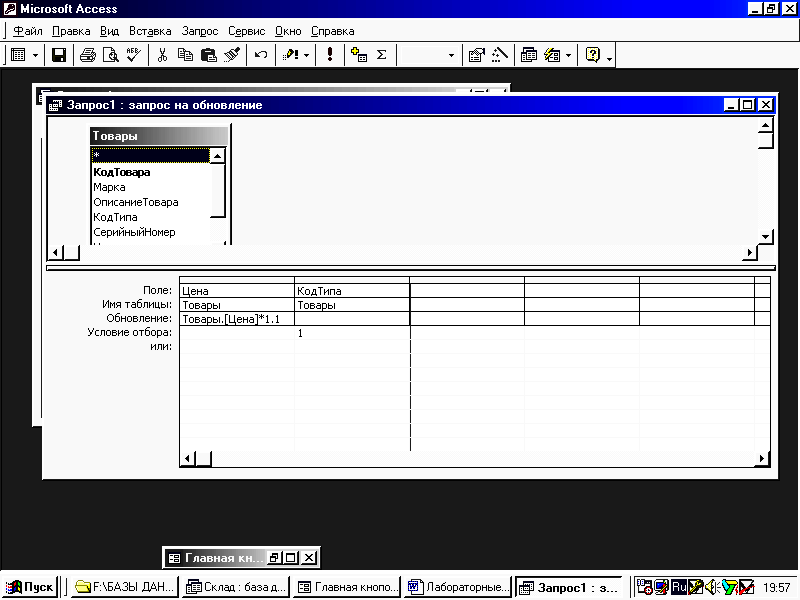
Task: Open the View mode dropdown arrow
Action: click(35, 55)
